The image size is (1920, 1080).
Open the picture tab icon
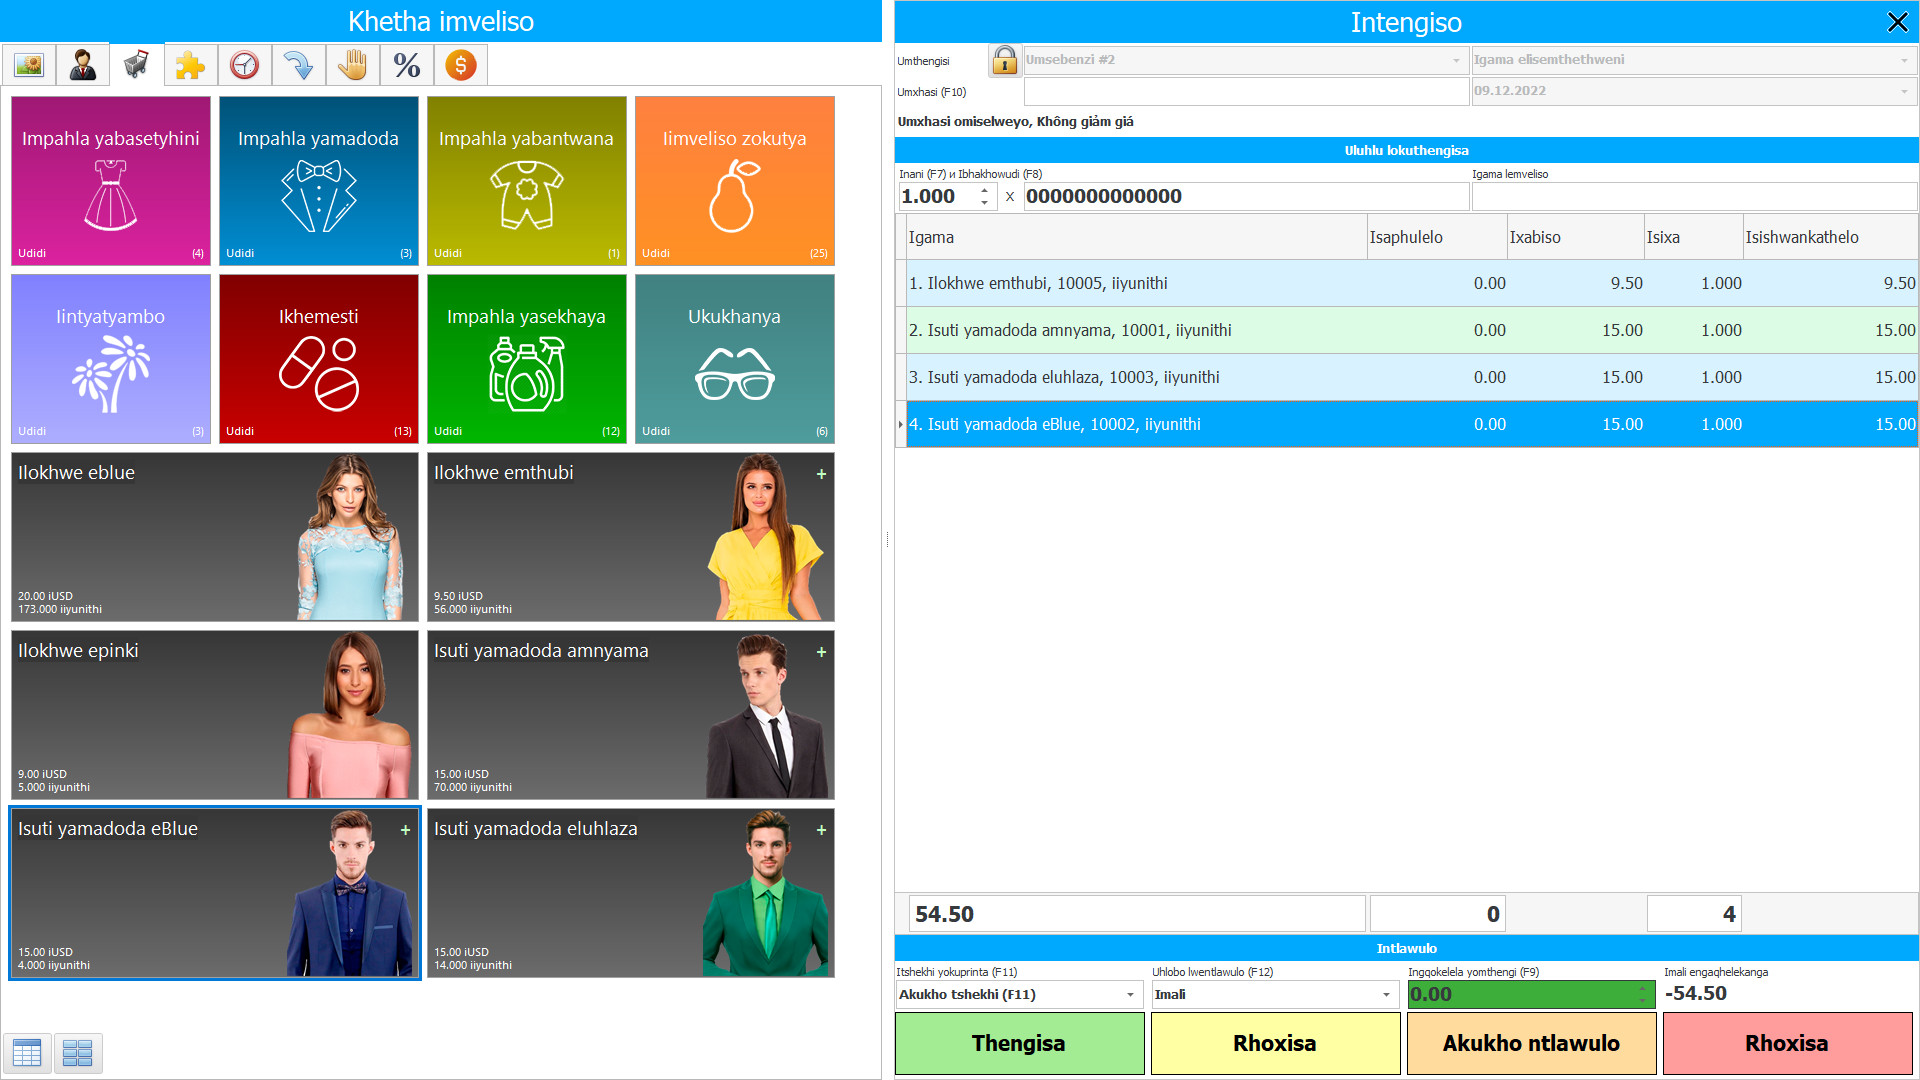point(29,66)
